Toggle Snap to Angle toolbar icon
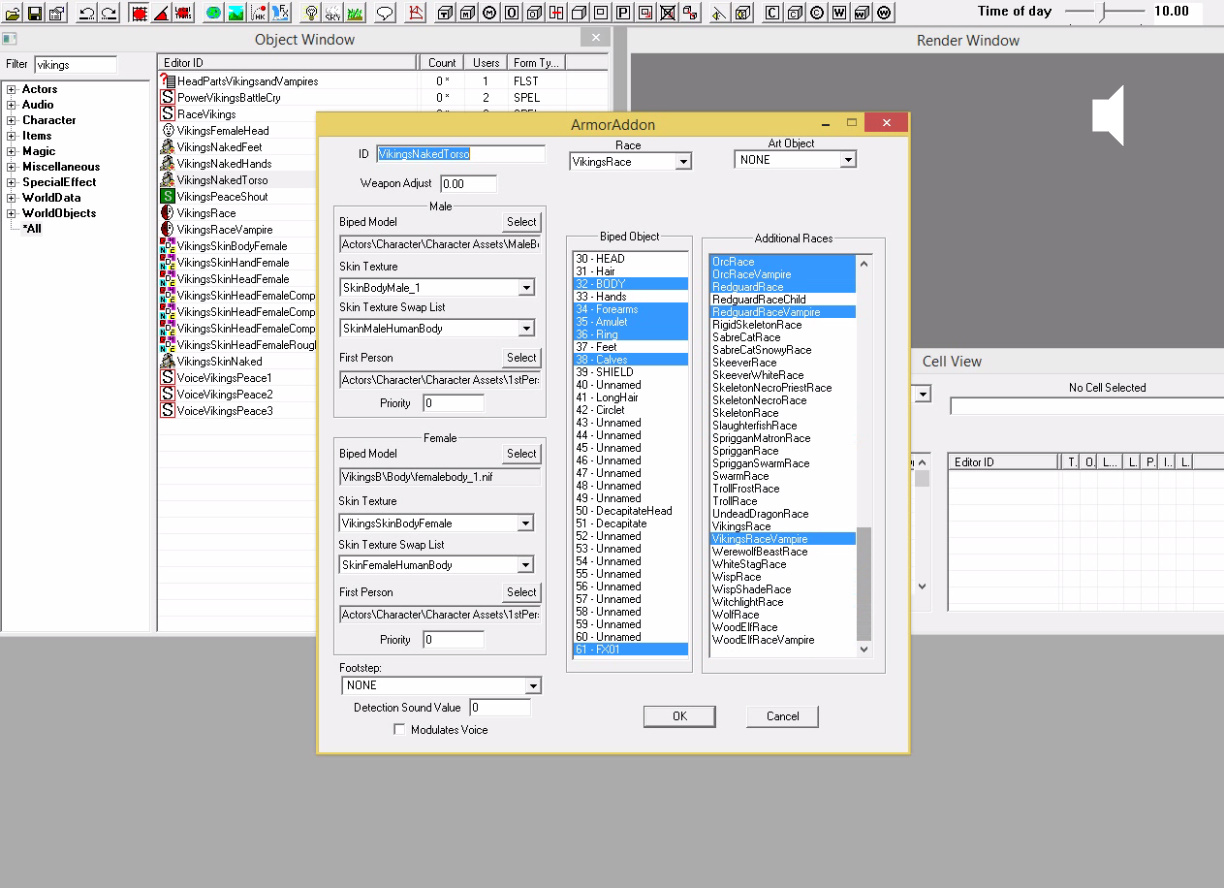The image size is (1224, 888). (x=160, y=13)
